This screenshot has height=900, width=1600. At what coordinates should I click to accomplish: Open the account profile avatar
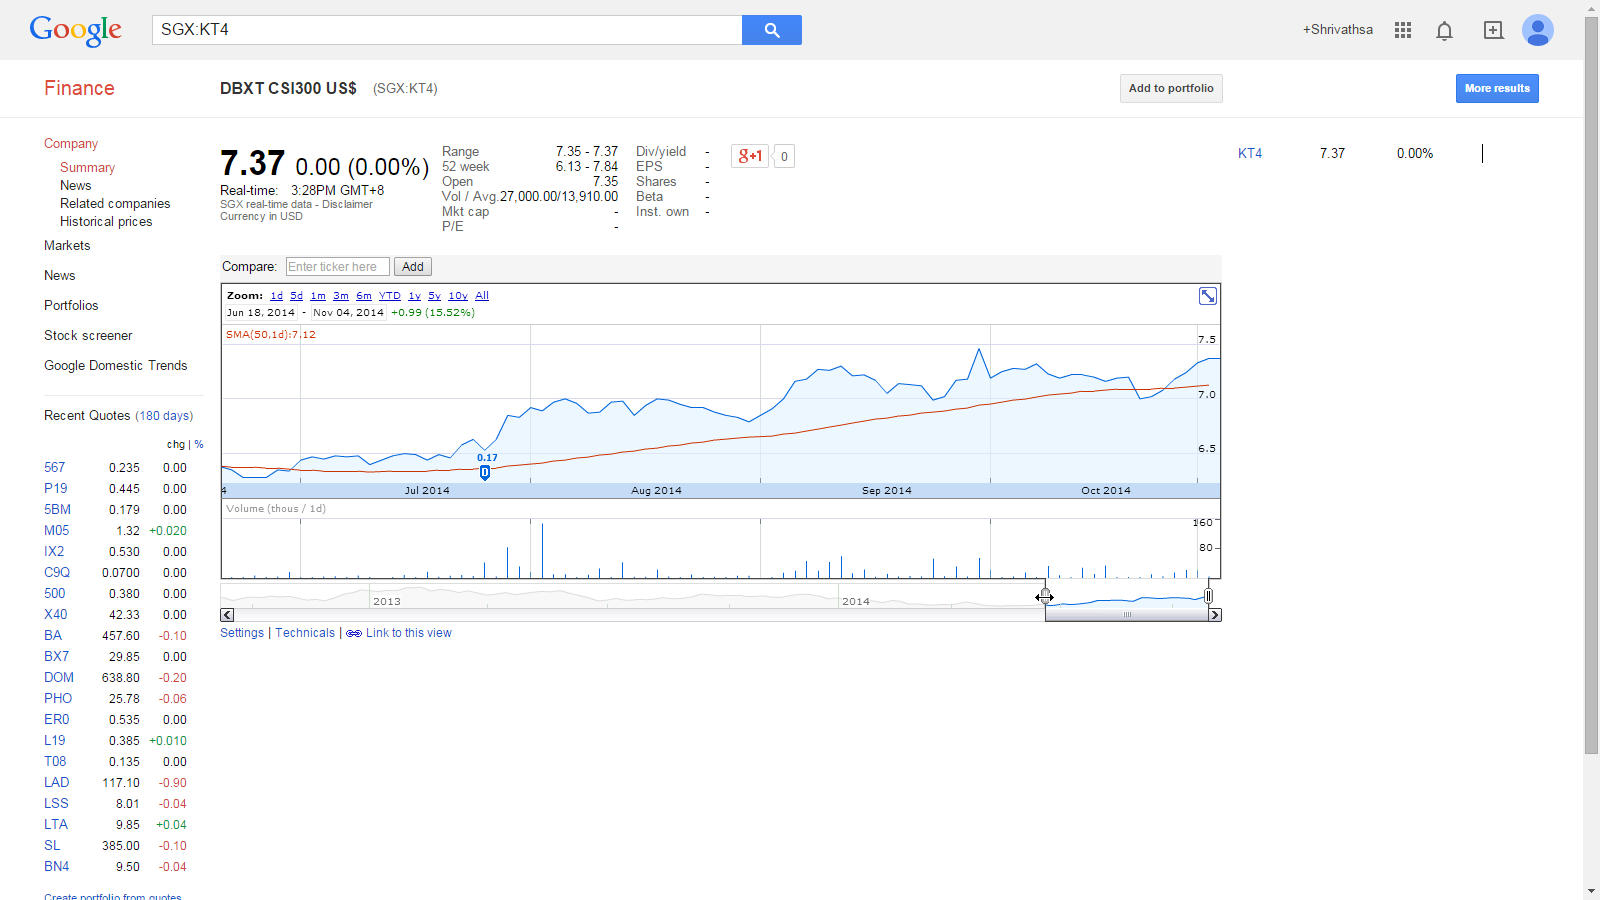click(1538, 30)
